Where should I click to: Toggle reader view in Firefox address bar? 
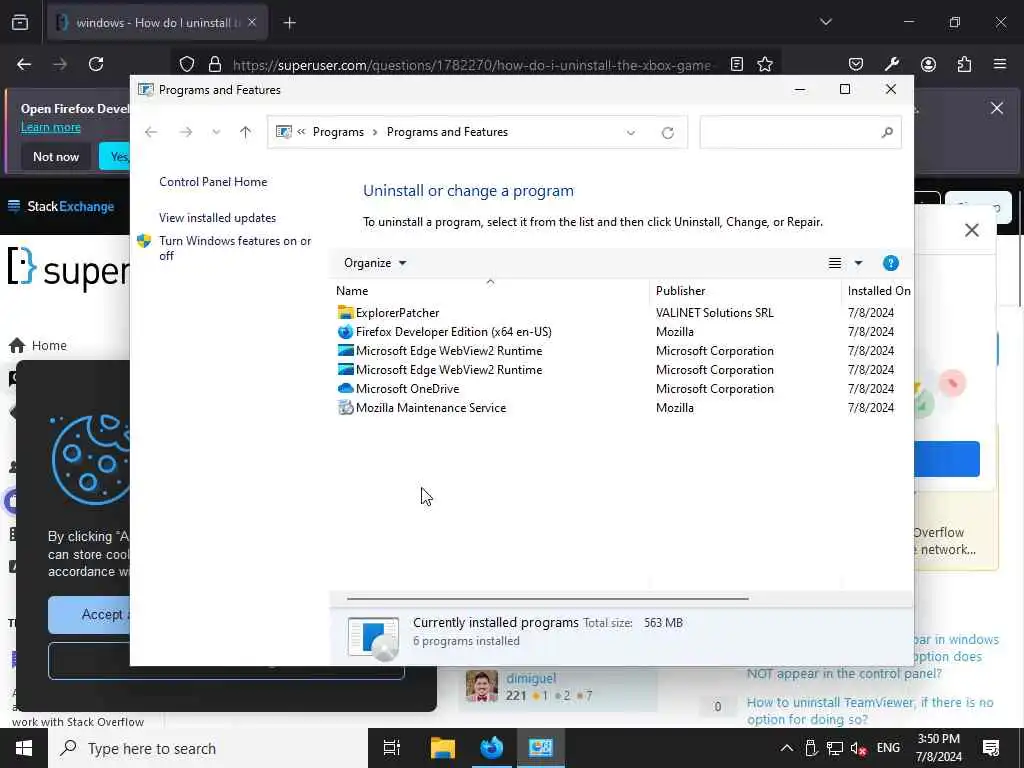click(737, 64)
